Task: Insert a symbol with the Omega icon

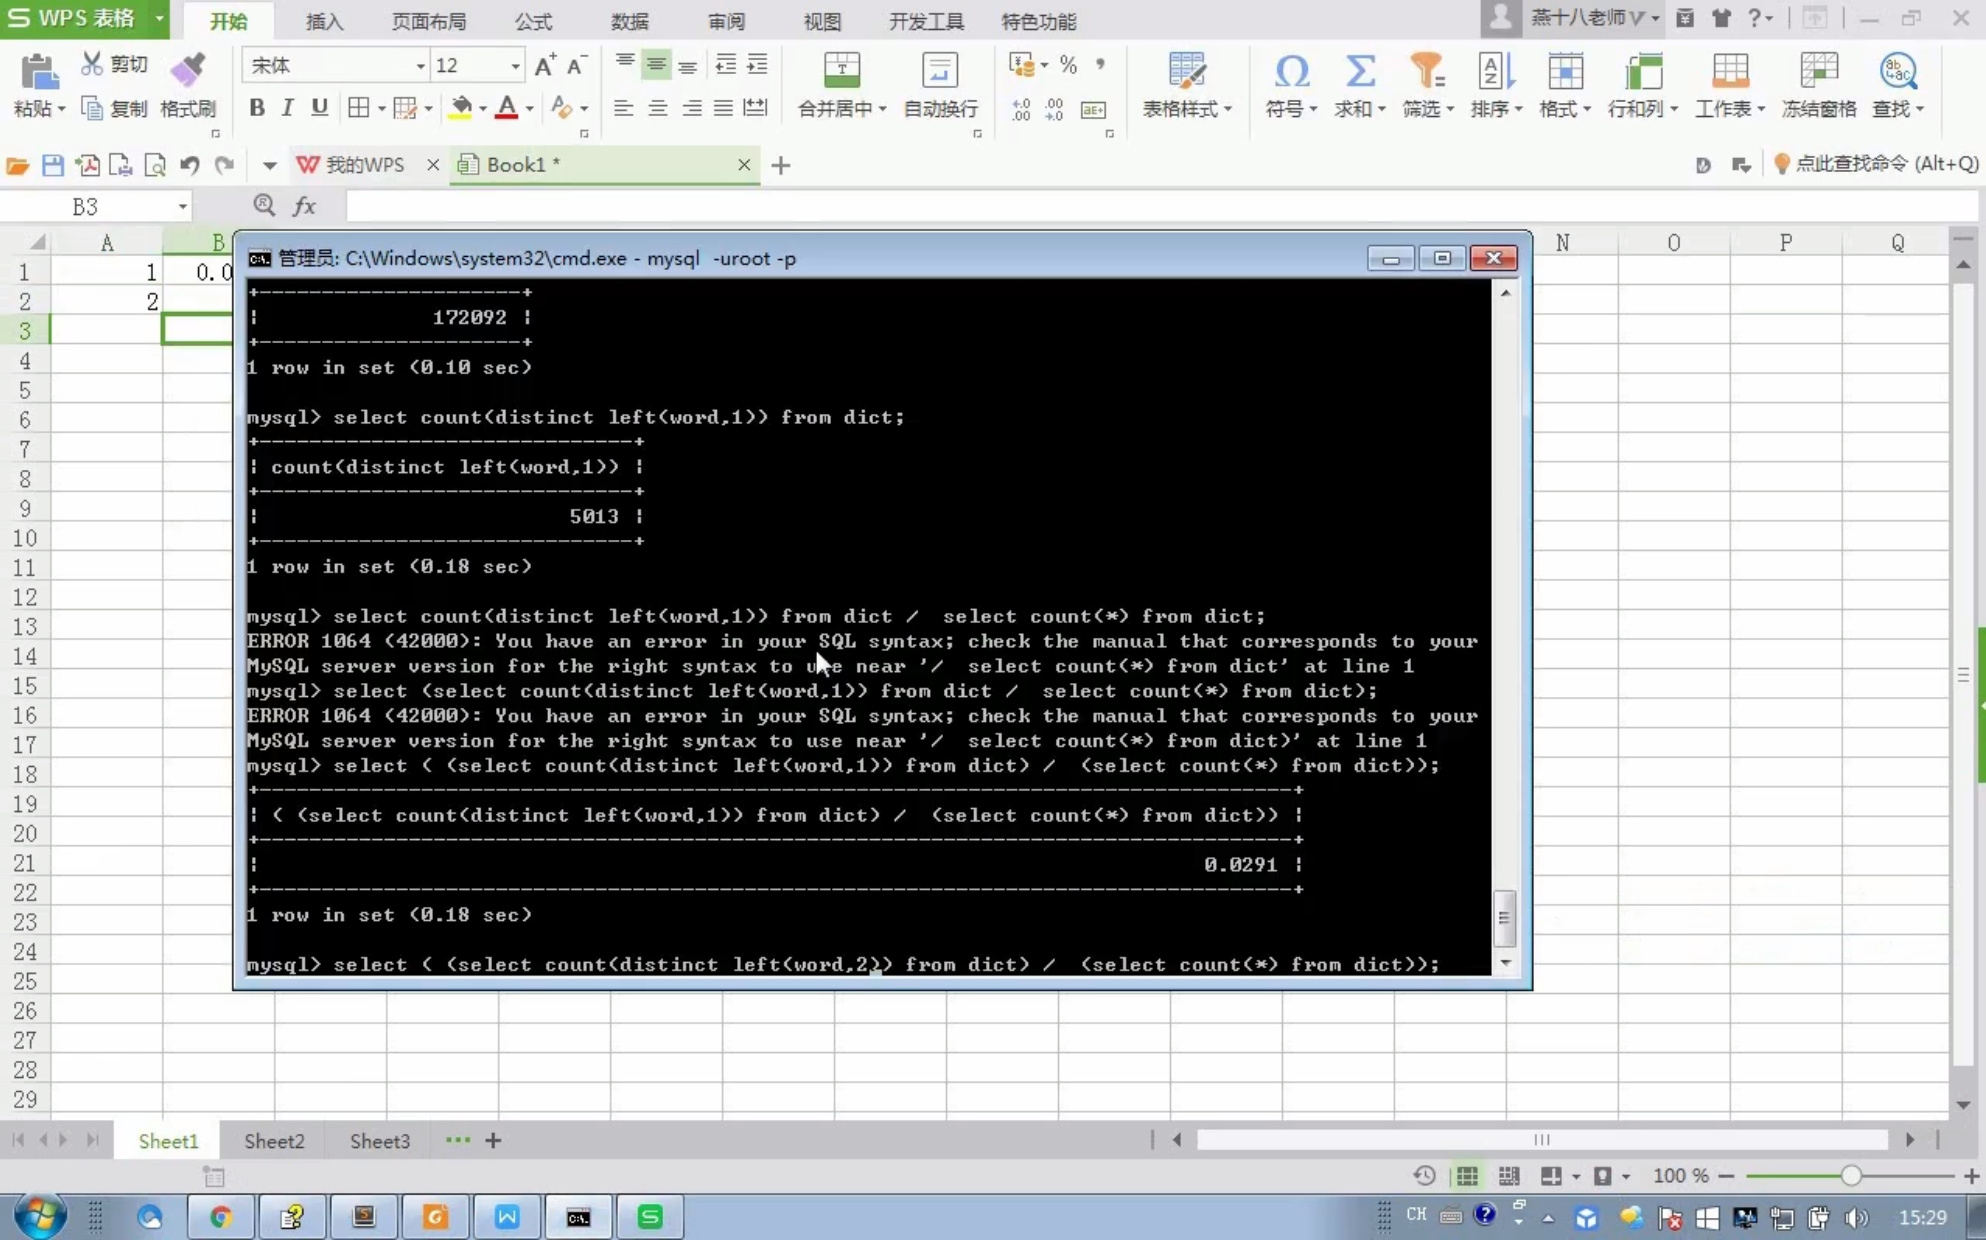Action: pos(1291,70)
